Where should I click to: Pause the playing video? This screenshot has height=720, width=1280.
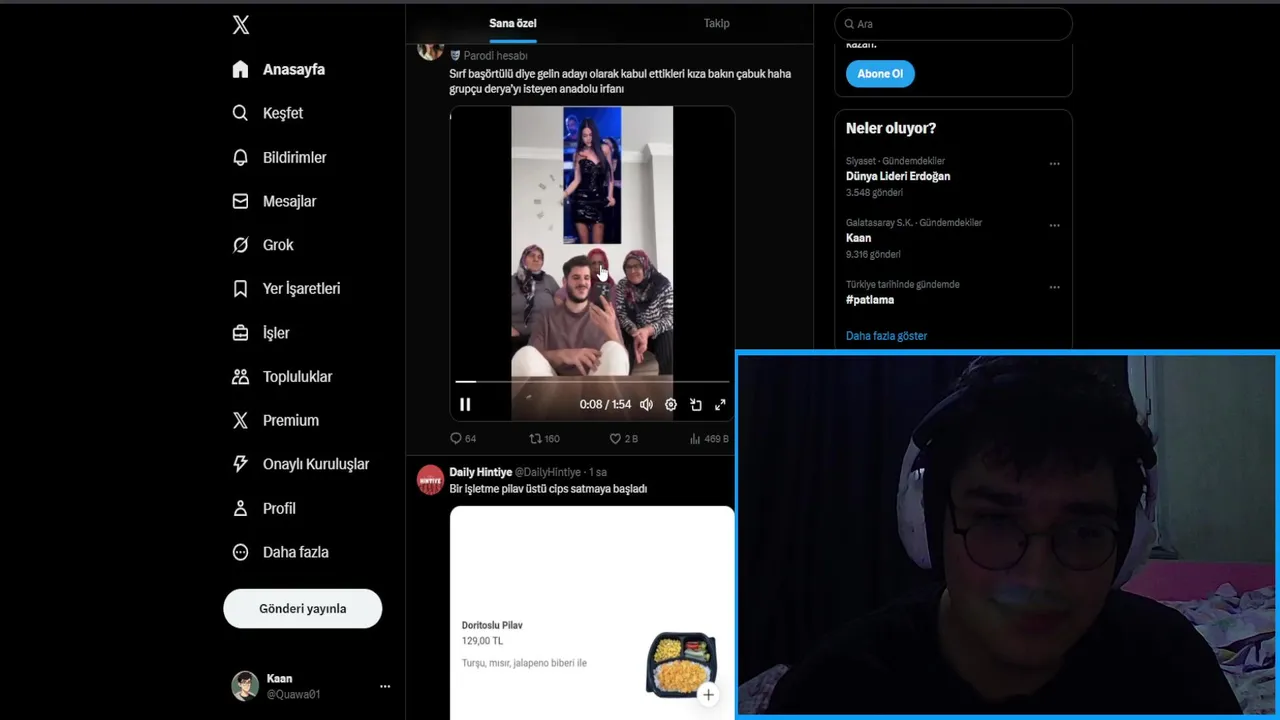[465, 404]
